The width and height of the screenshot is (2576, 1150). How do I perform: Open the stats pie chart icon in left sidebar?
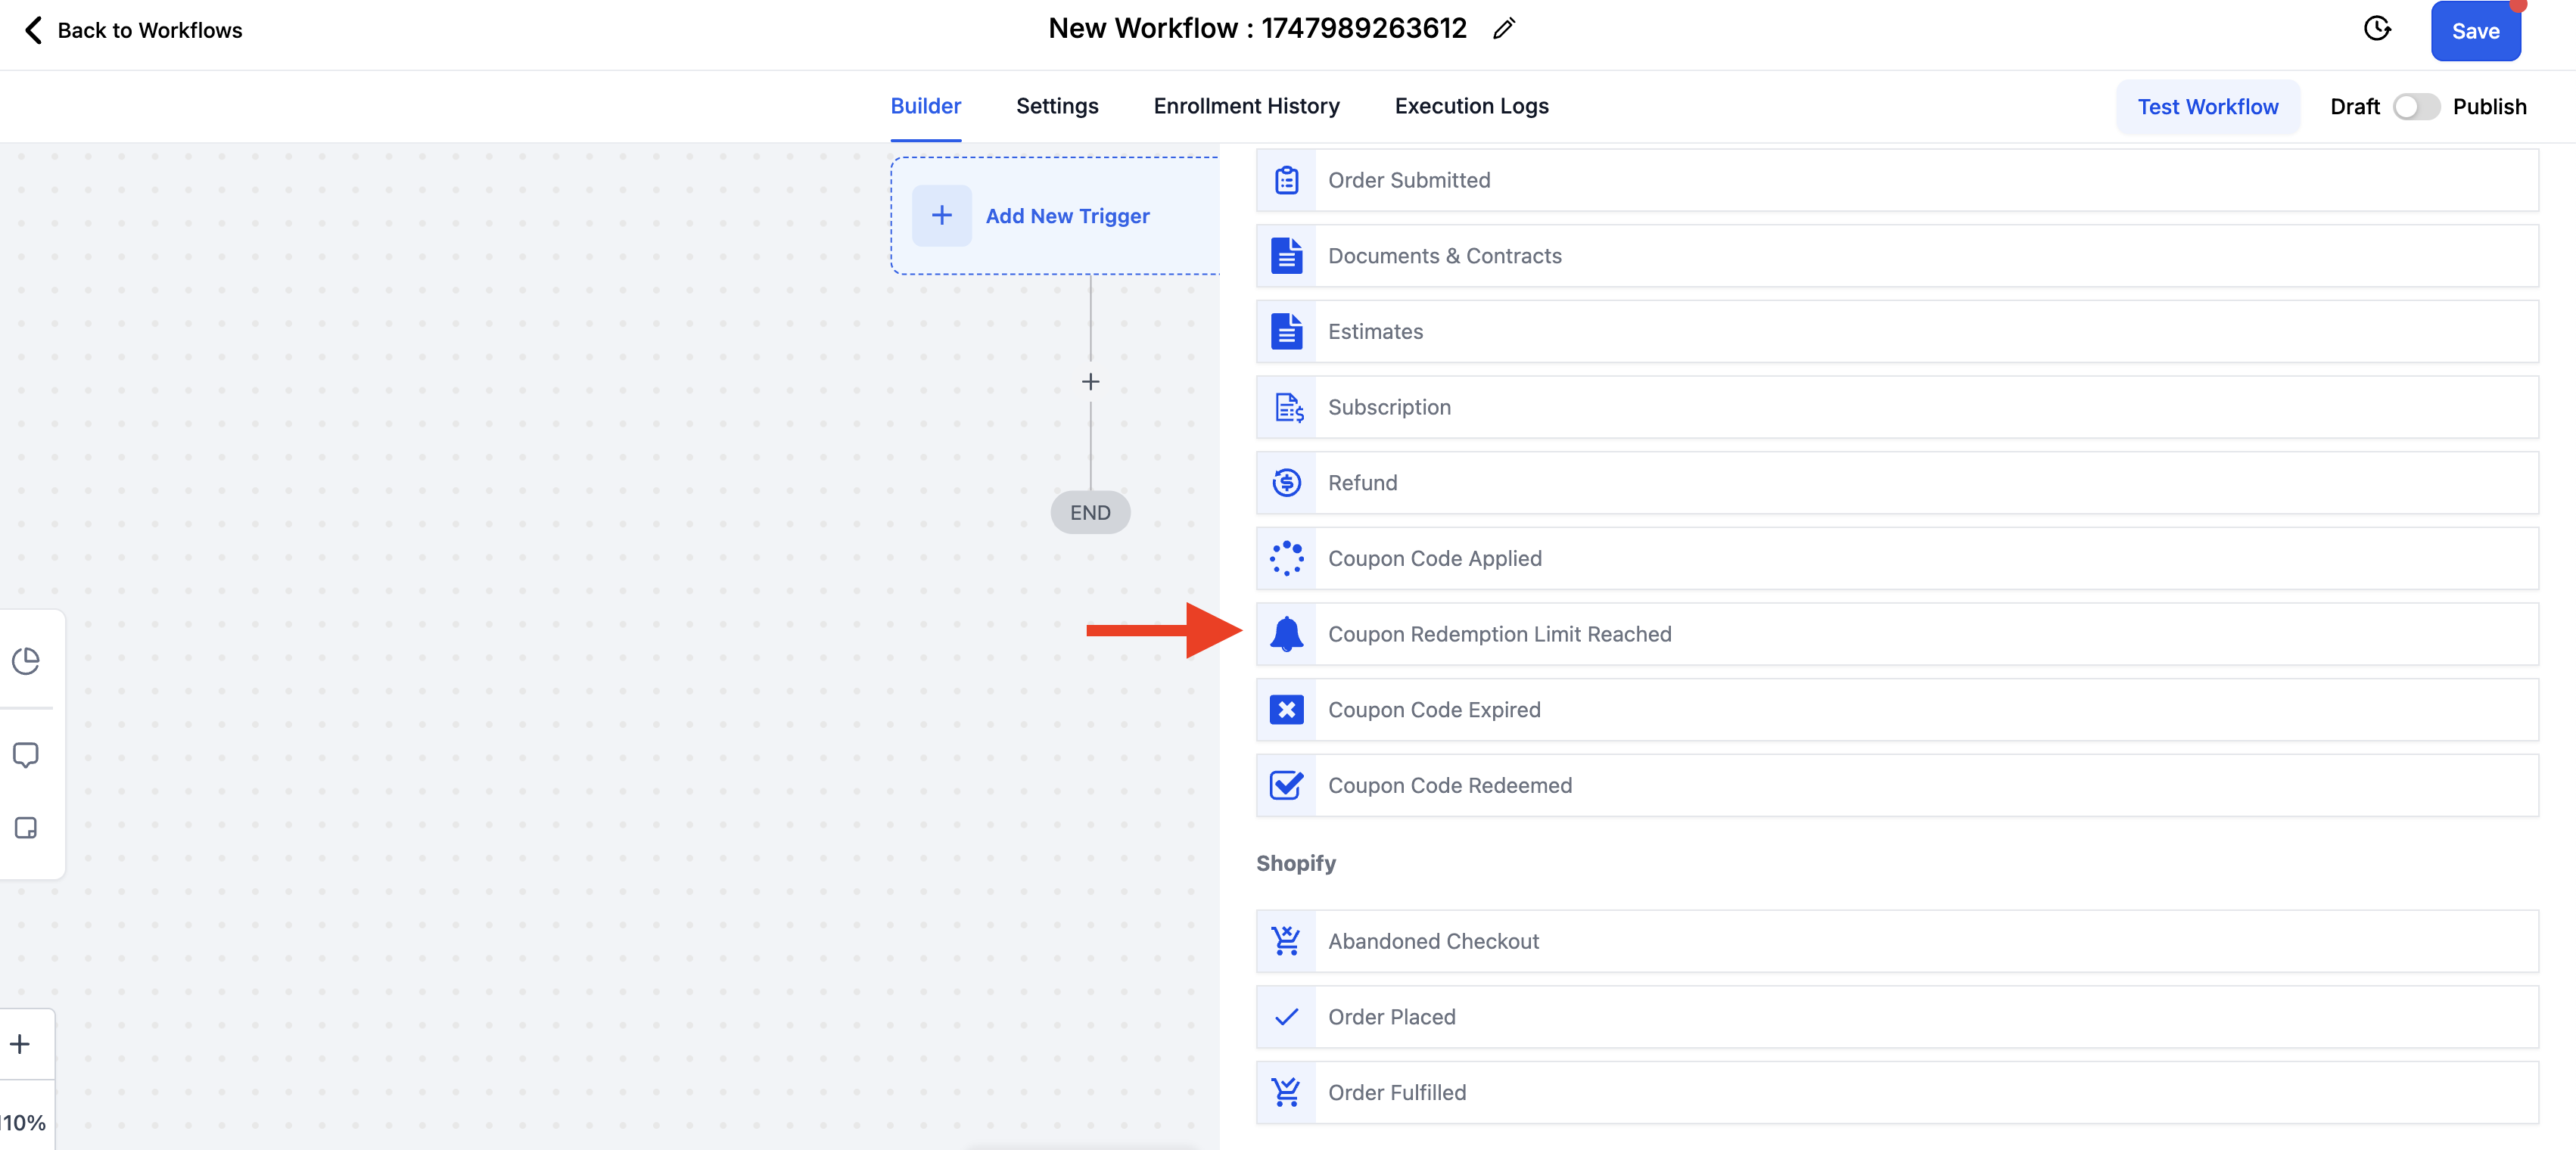pos(26,661)
